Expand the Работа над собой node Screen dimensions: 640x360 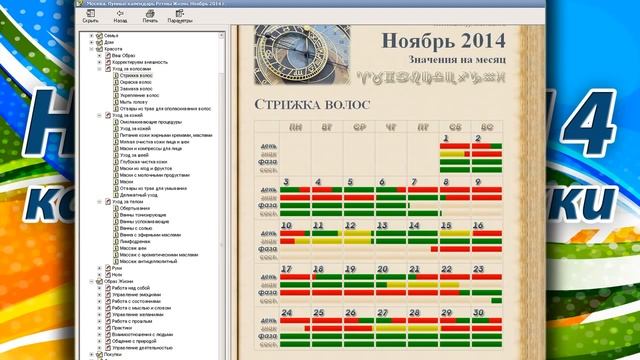(99, 288)
